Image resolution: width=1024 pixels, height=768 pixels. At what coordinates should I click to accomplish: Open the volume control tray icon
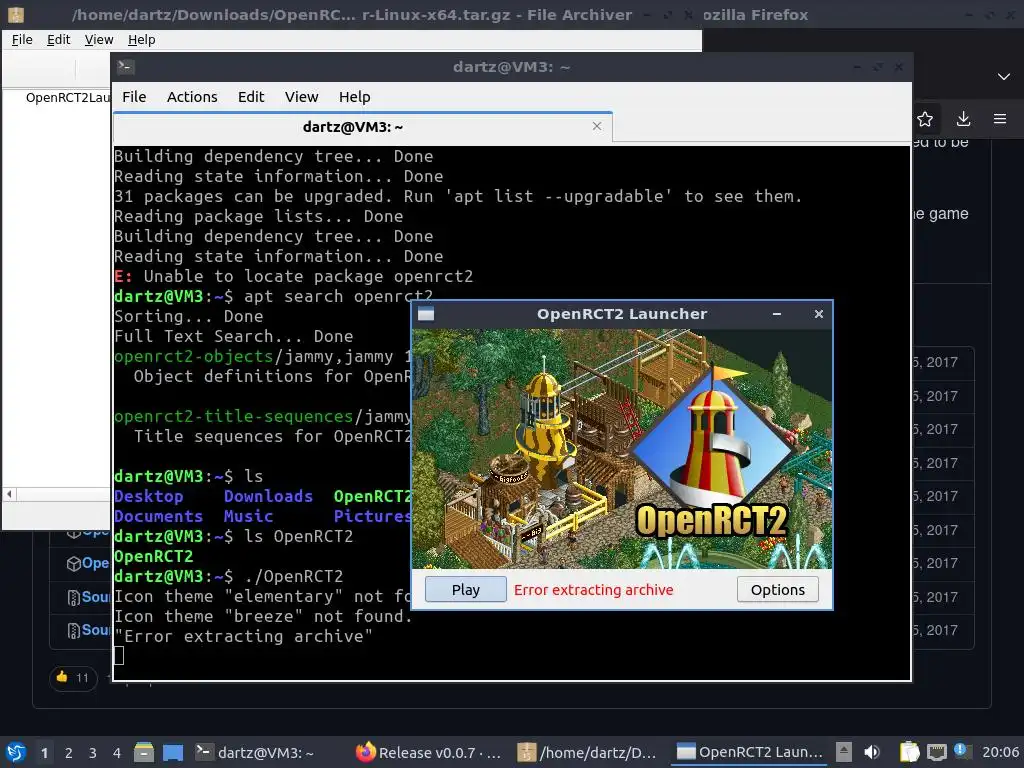pos(872,752)
